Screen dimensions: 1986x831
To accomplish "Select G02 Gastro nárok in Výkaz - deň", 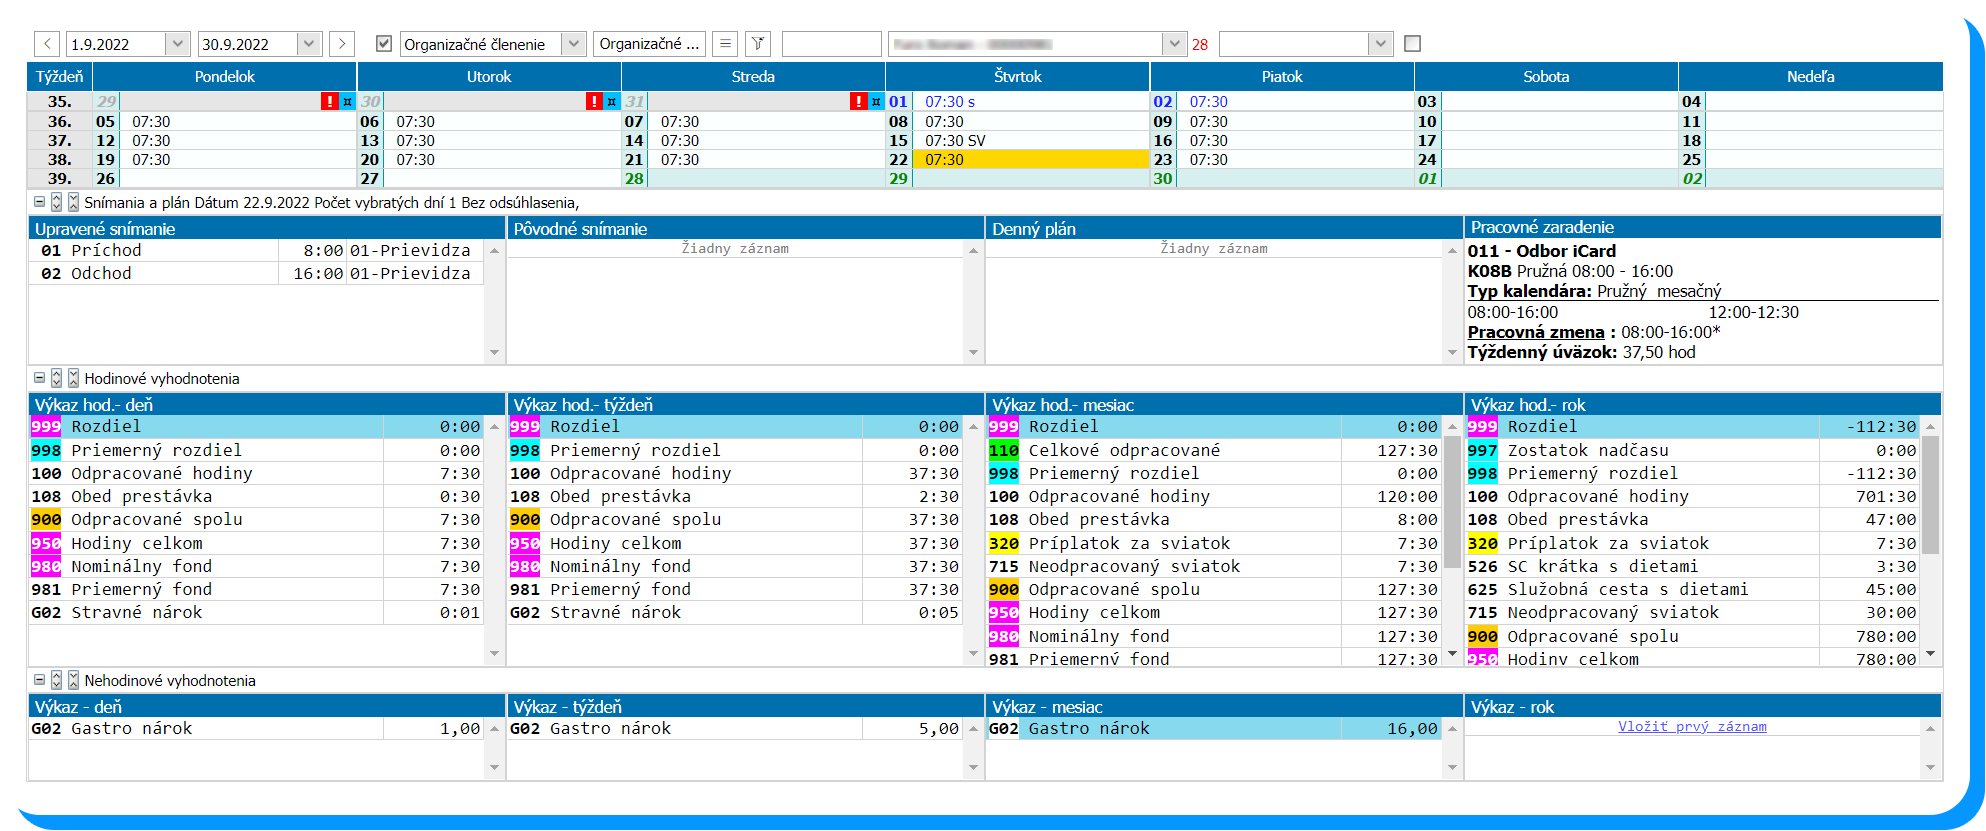I will [x=256, y=728].
